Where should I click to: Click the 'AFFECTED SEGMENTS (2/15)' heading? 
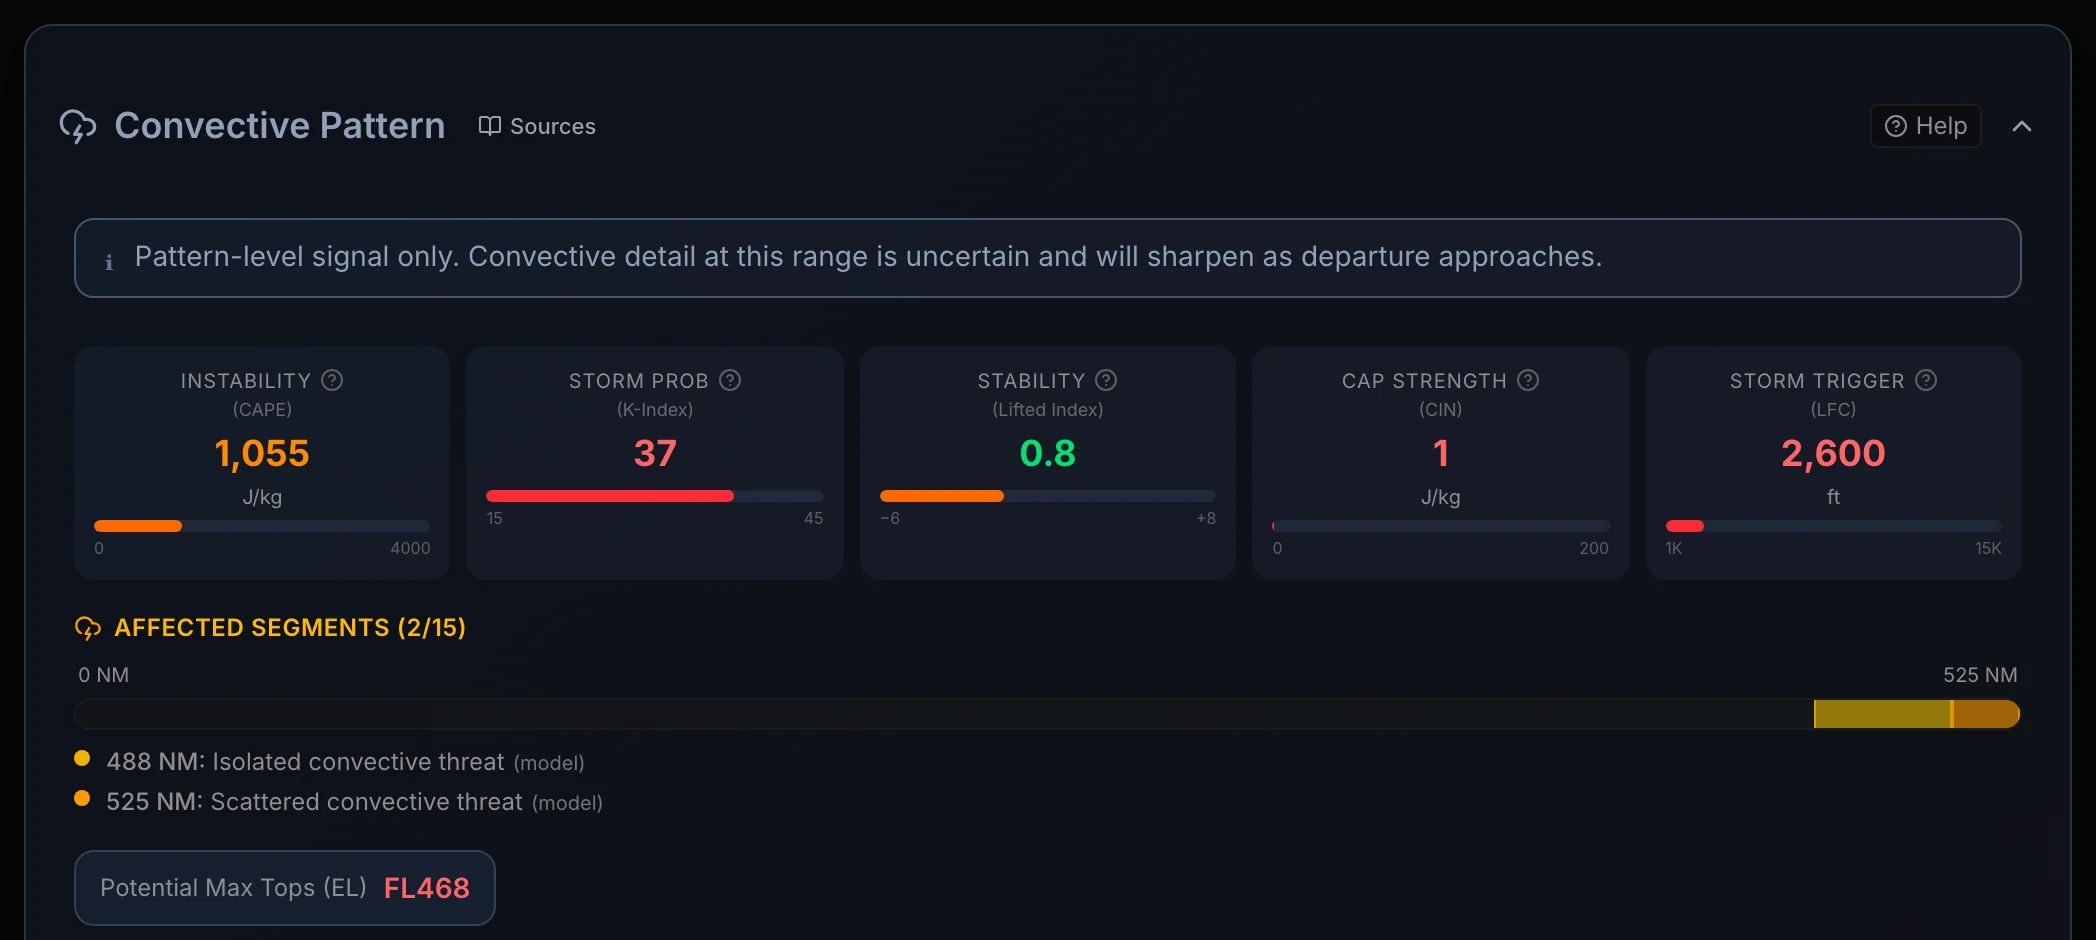point(290,628)
